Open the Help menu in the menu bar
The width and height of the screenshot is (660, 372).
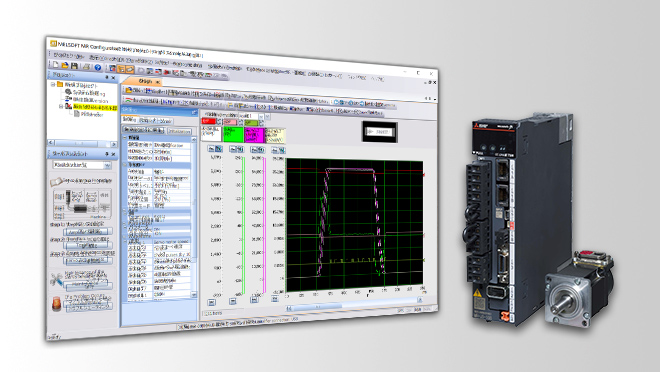click(x=377, y=78)
